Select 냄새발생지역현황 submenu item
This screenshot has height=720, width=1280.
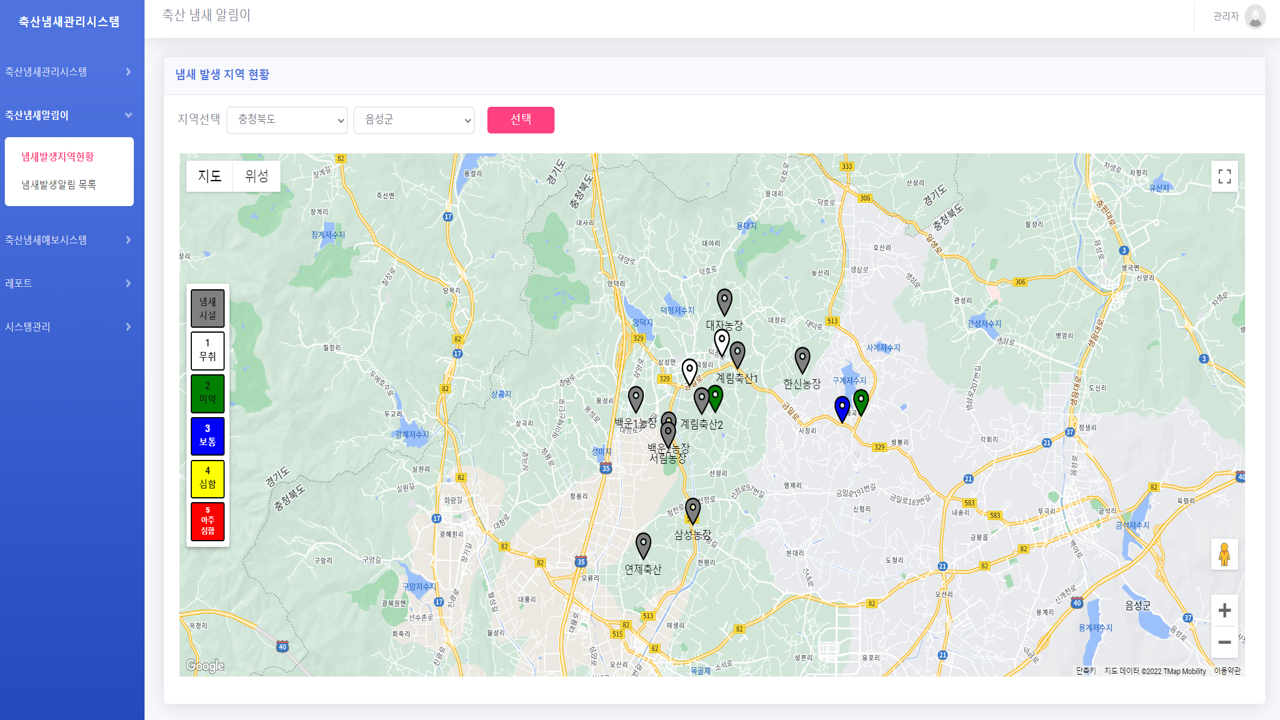[x=58, y=157]
